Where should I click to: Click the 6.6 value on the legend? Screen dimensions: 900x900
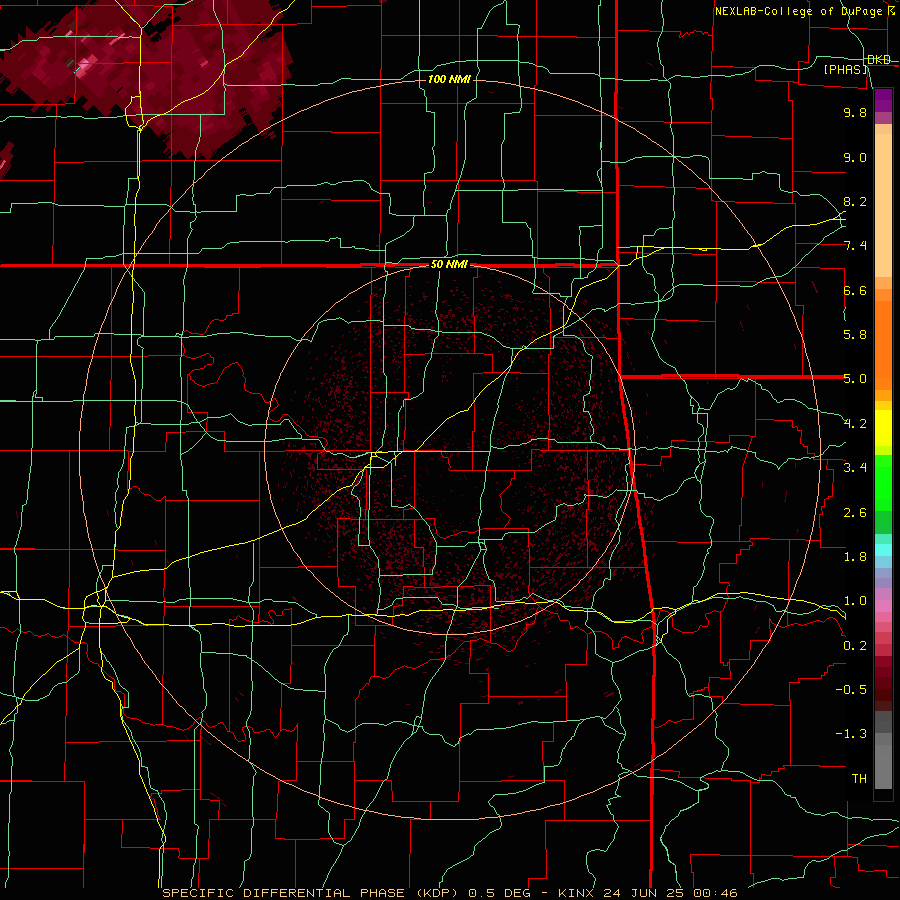pyautogui.click(x=855, y=290)
